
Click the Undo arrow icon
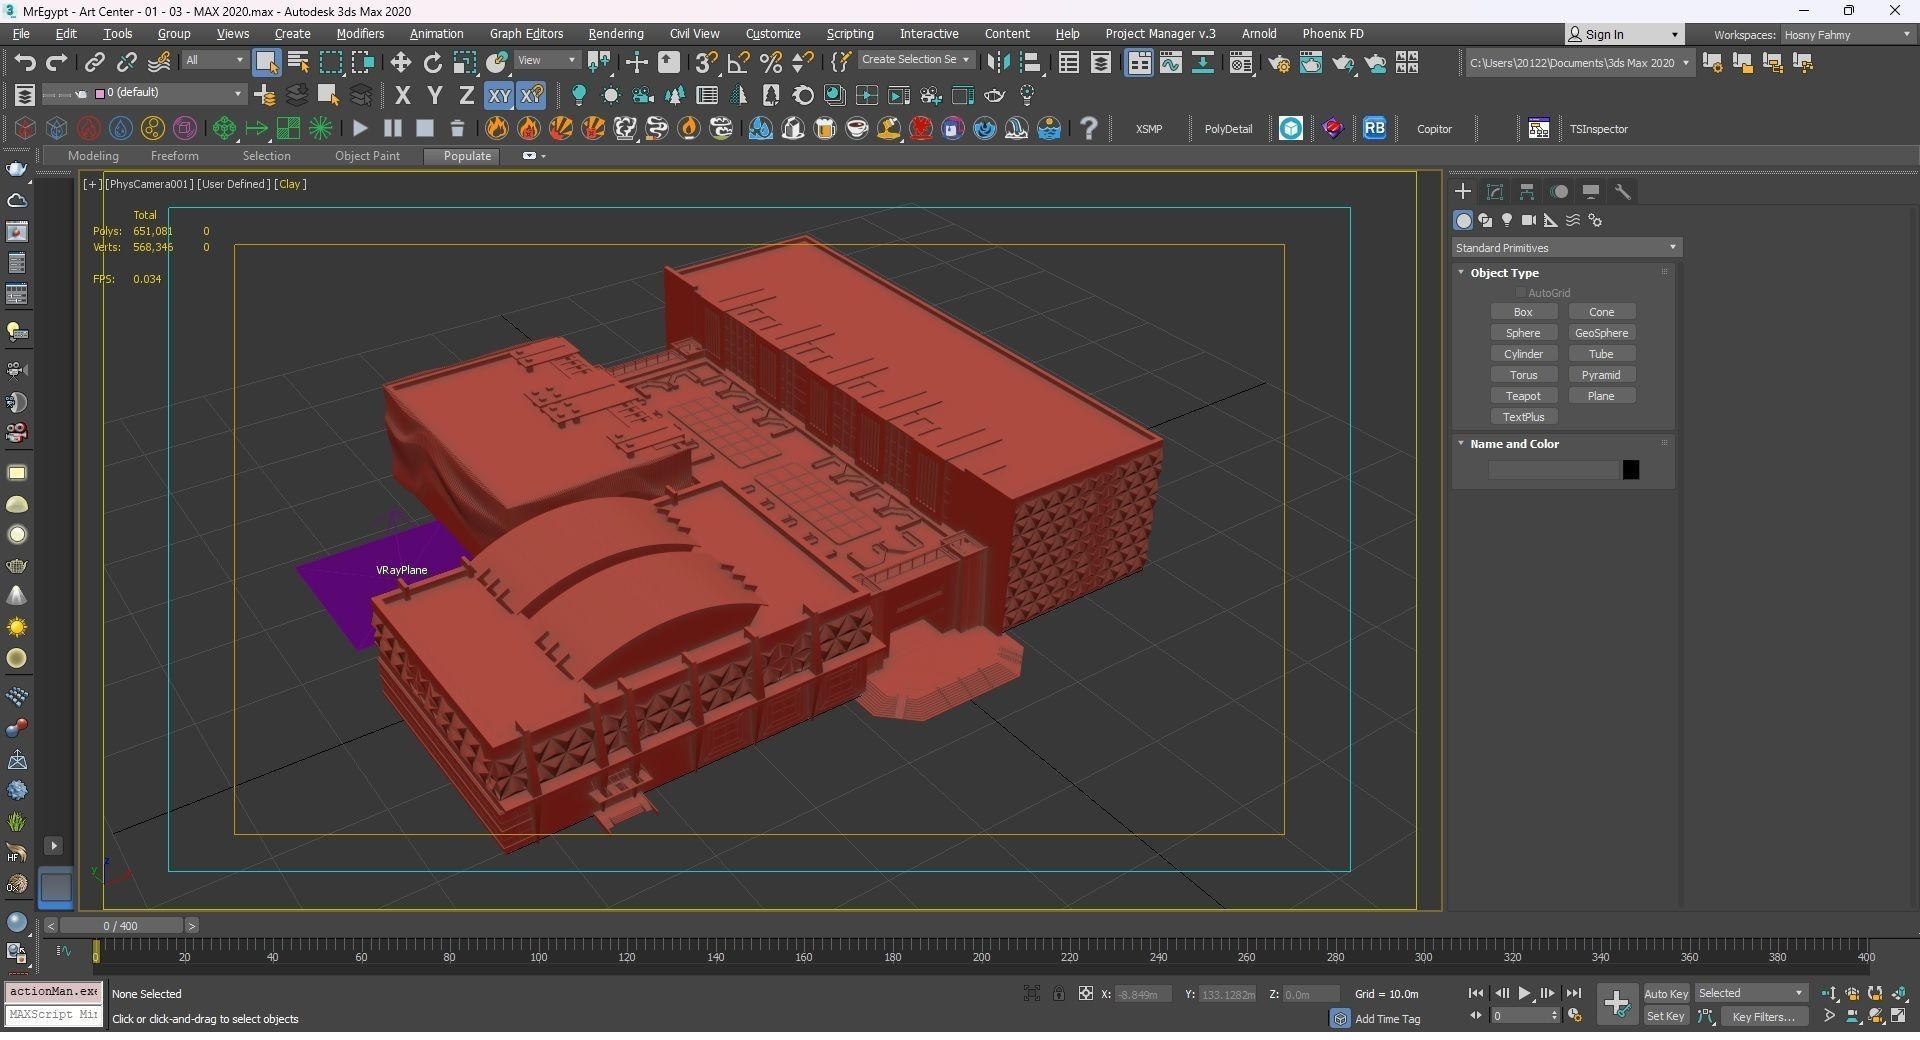tap(24, 63)
